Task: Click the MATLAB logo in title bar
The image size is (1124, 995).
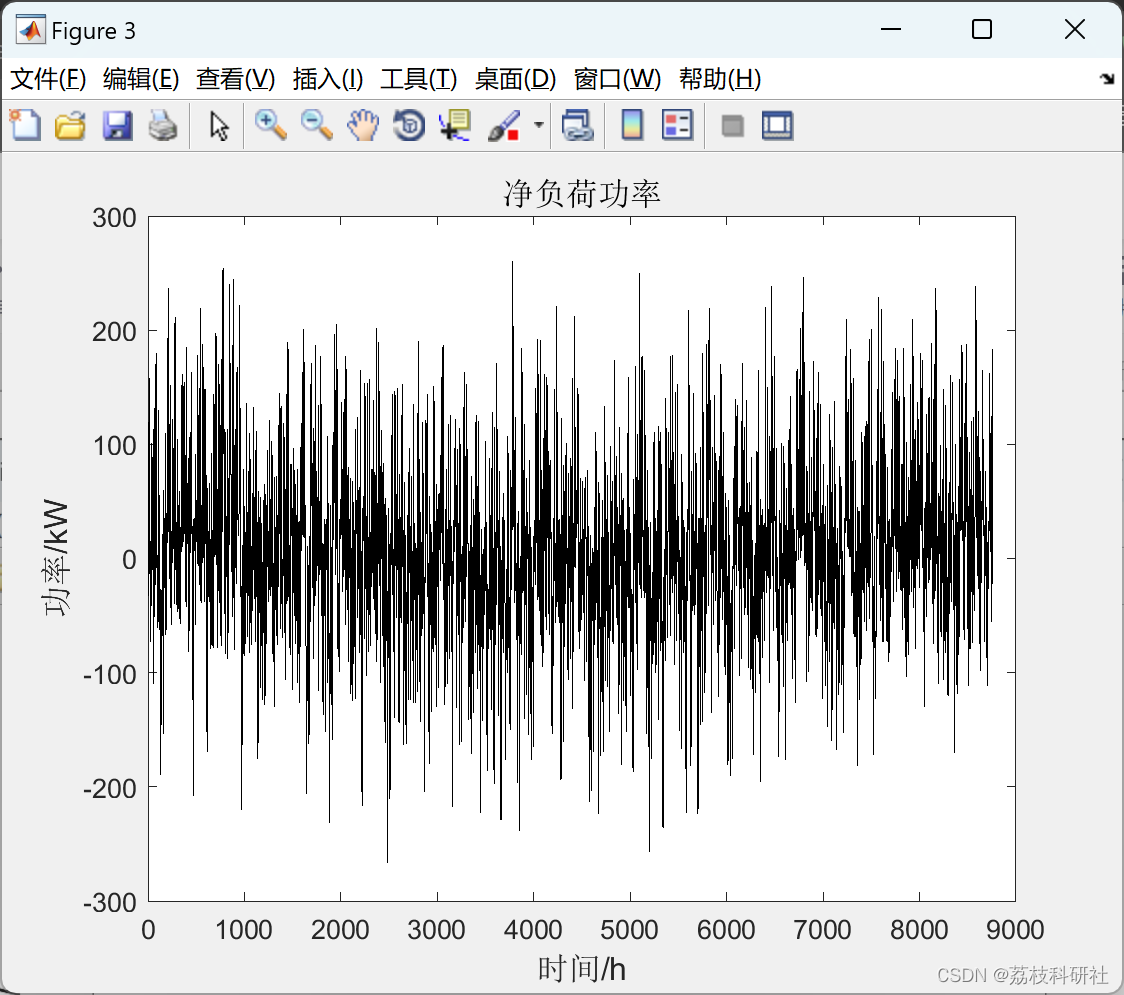Action: 30,30
